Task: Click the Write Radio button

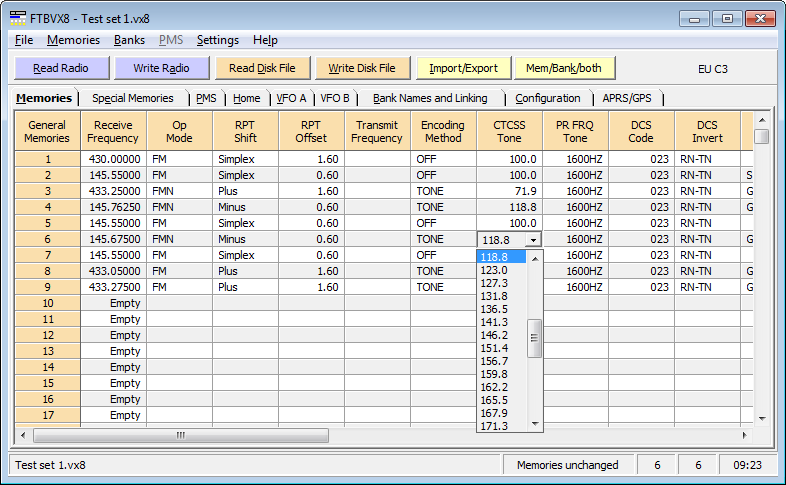Action: 161,68
